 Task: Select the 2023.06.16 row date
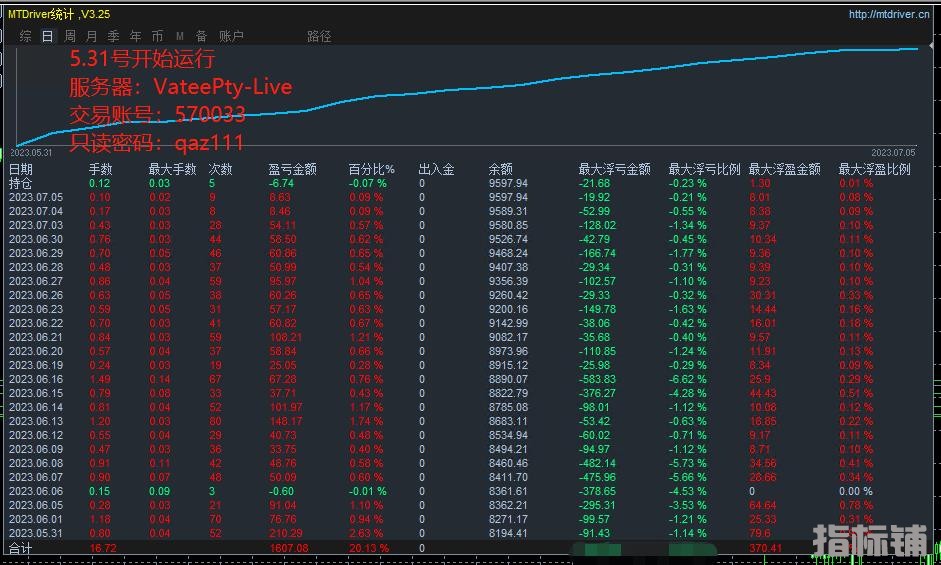(x=36, y=380)
